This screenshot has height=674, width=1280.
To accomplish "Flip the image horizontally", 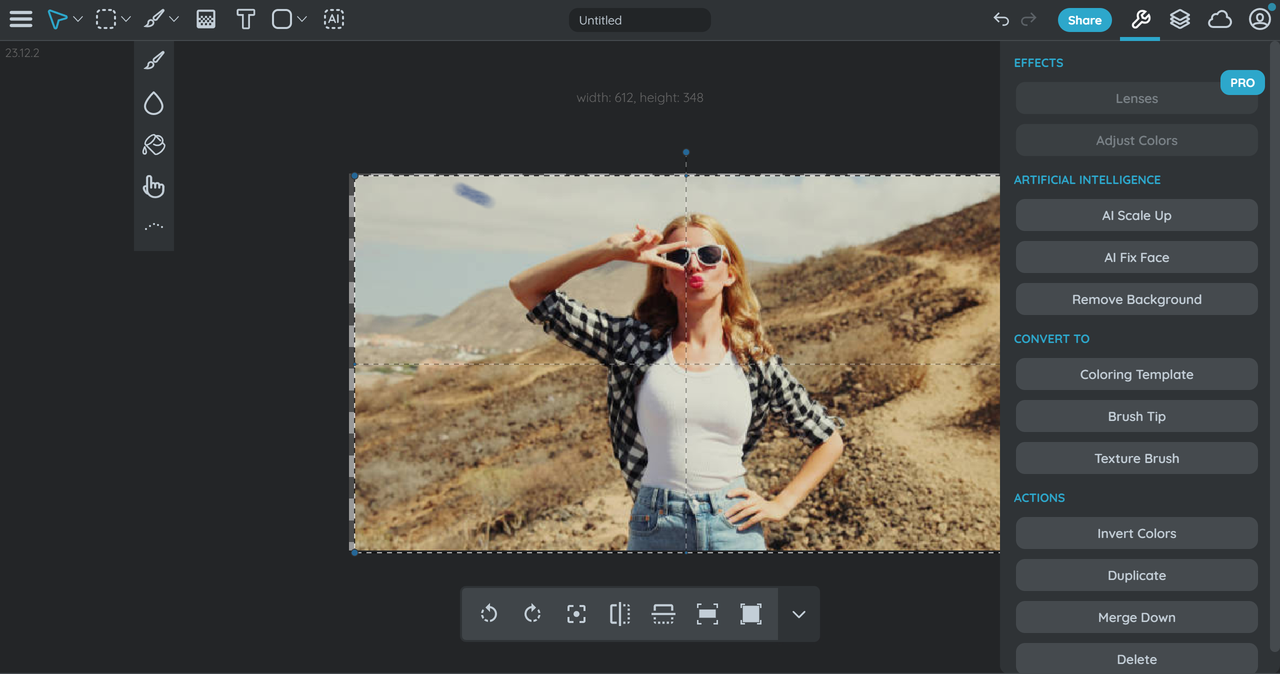I will tap(620, 614).
